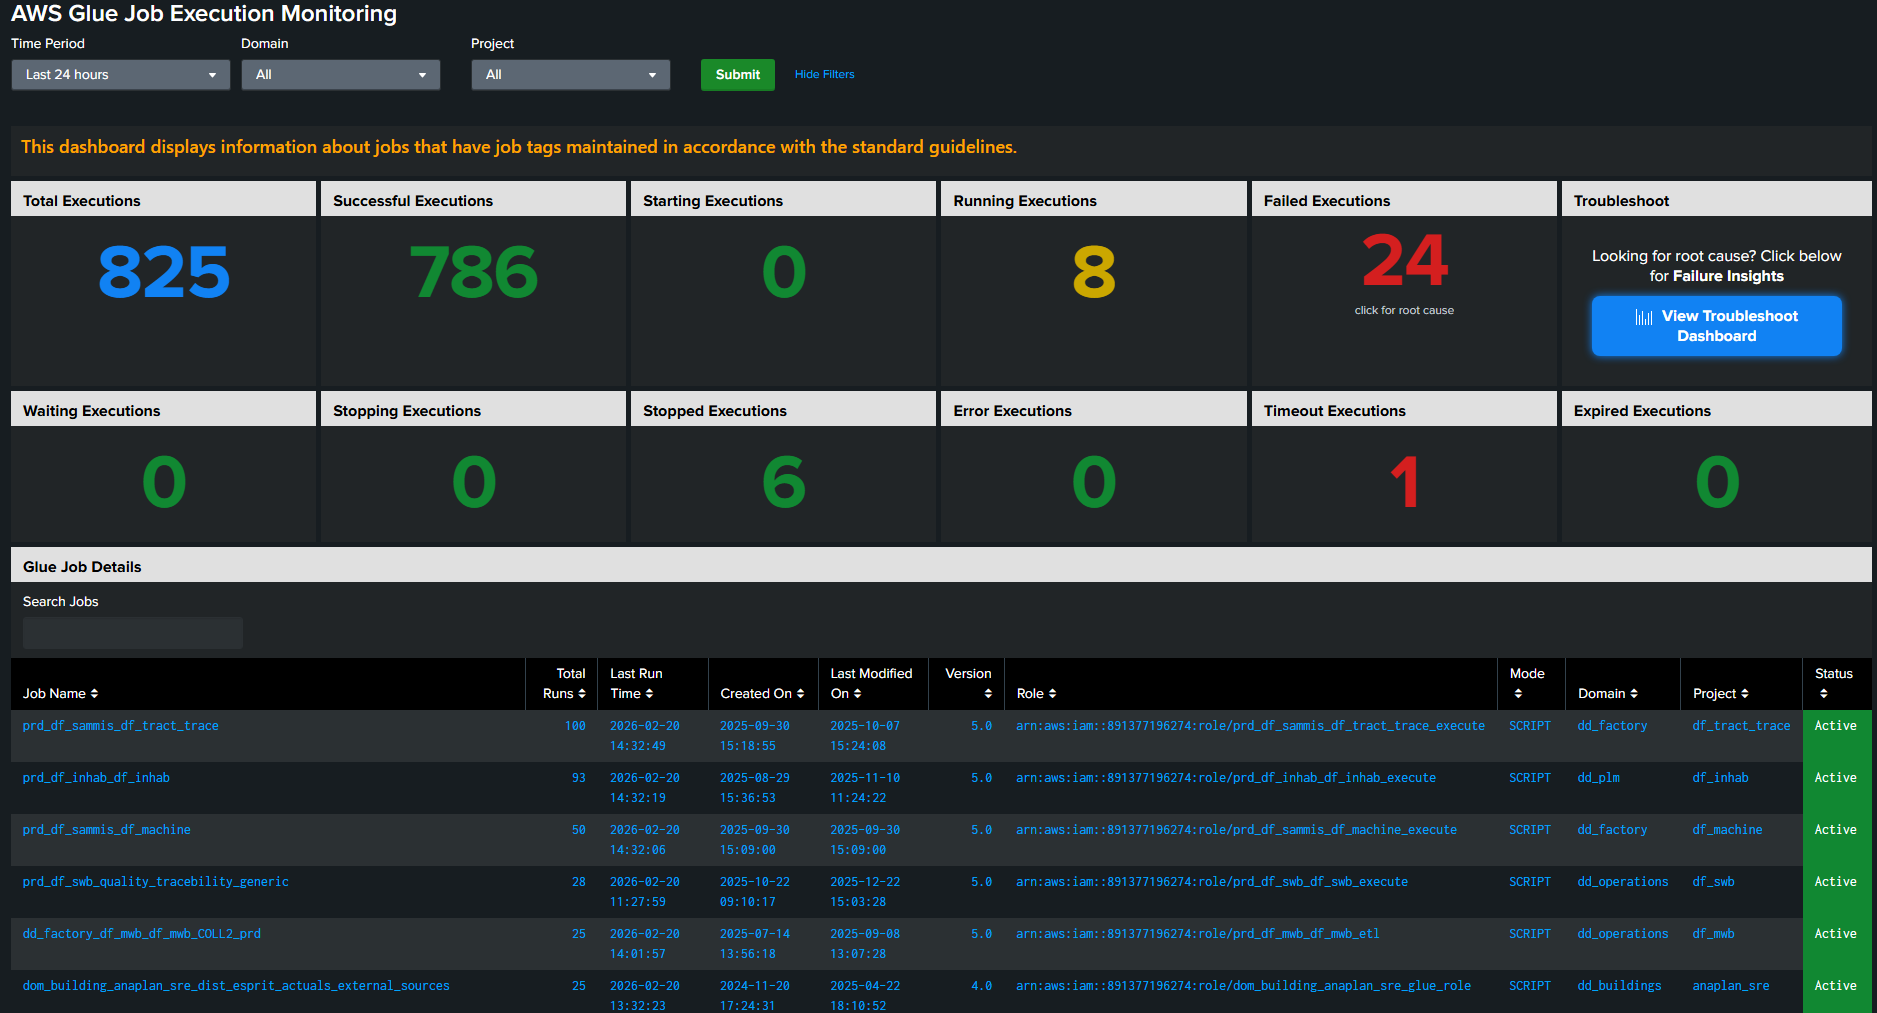
Task: Click the Expired Executions value 0
Action: (1717, 482)
